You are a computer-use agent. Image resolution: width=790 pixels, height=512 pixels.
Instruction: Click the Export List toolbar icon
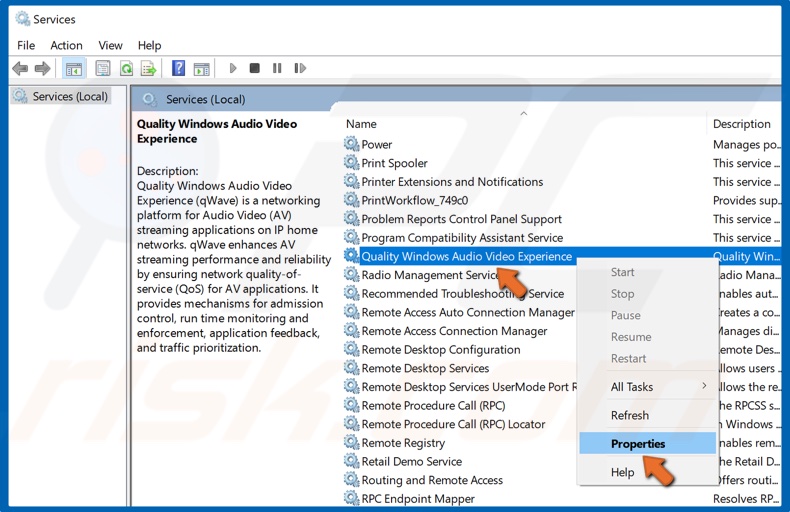[148, 69]
